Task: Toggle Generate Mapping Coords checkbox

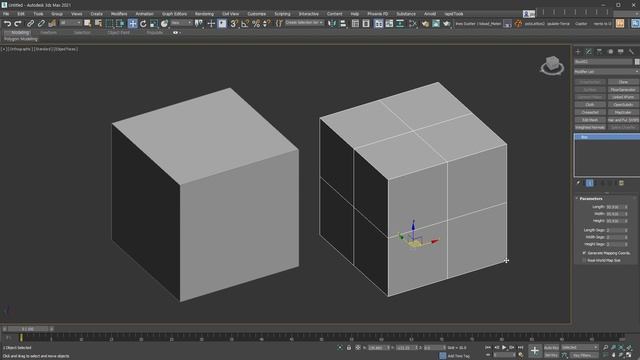Action: tap(584, 253)
